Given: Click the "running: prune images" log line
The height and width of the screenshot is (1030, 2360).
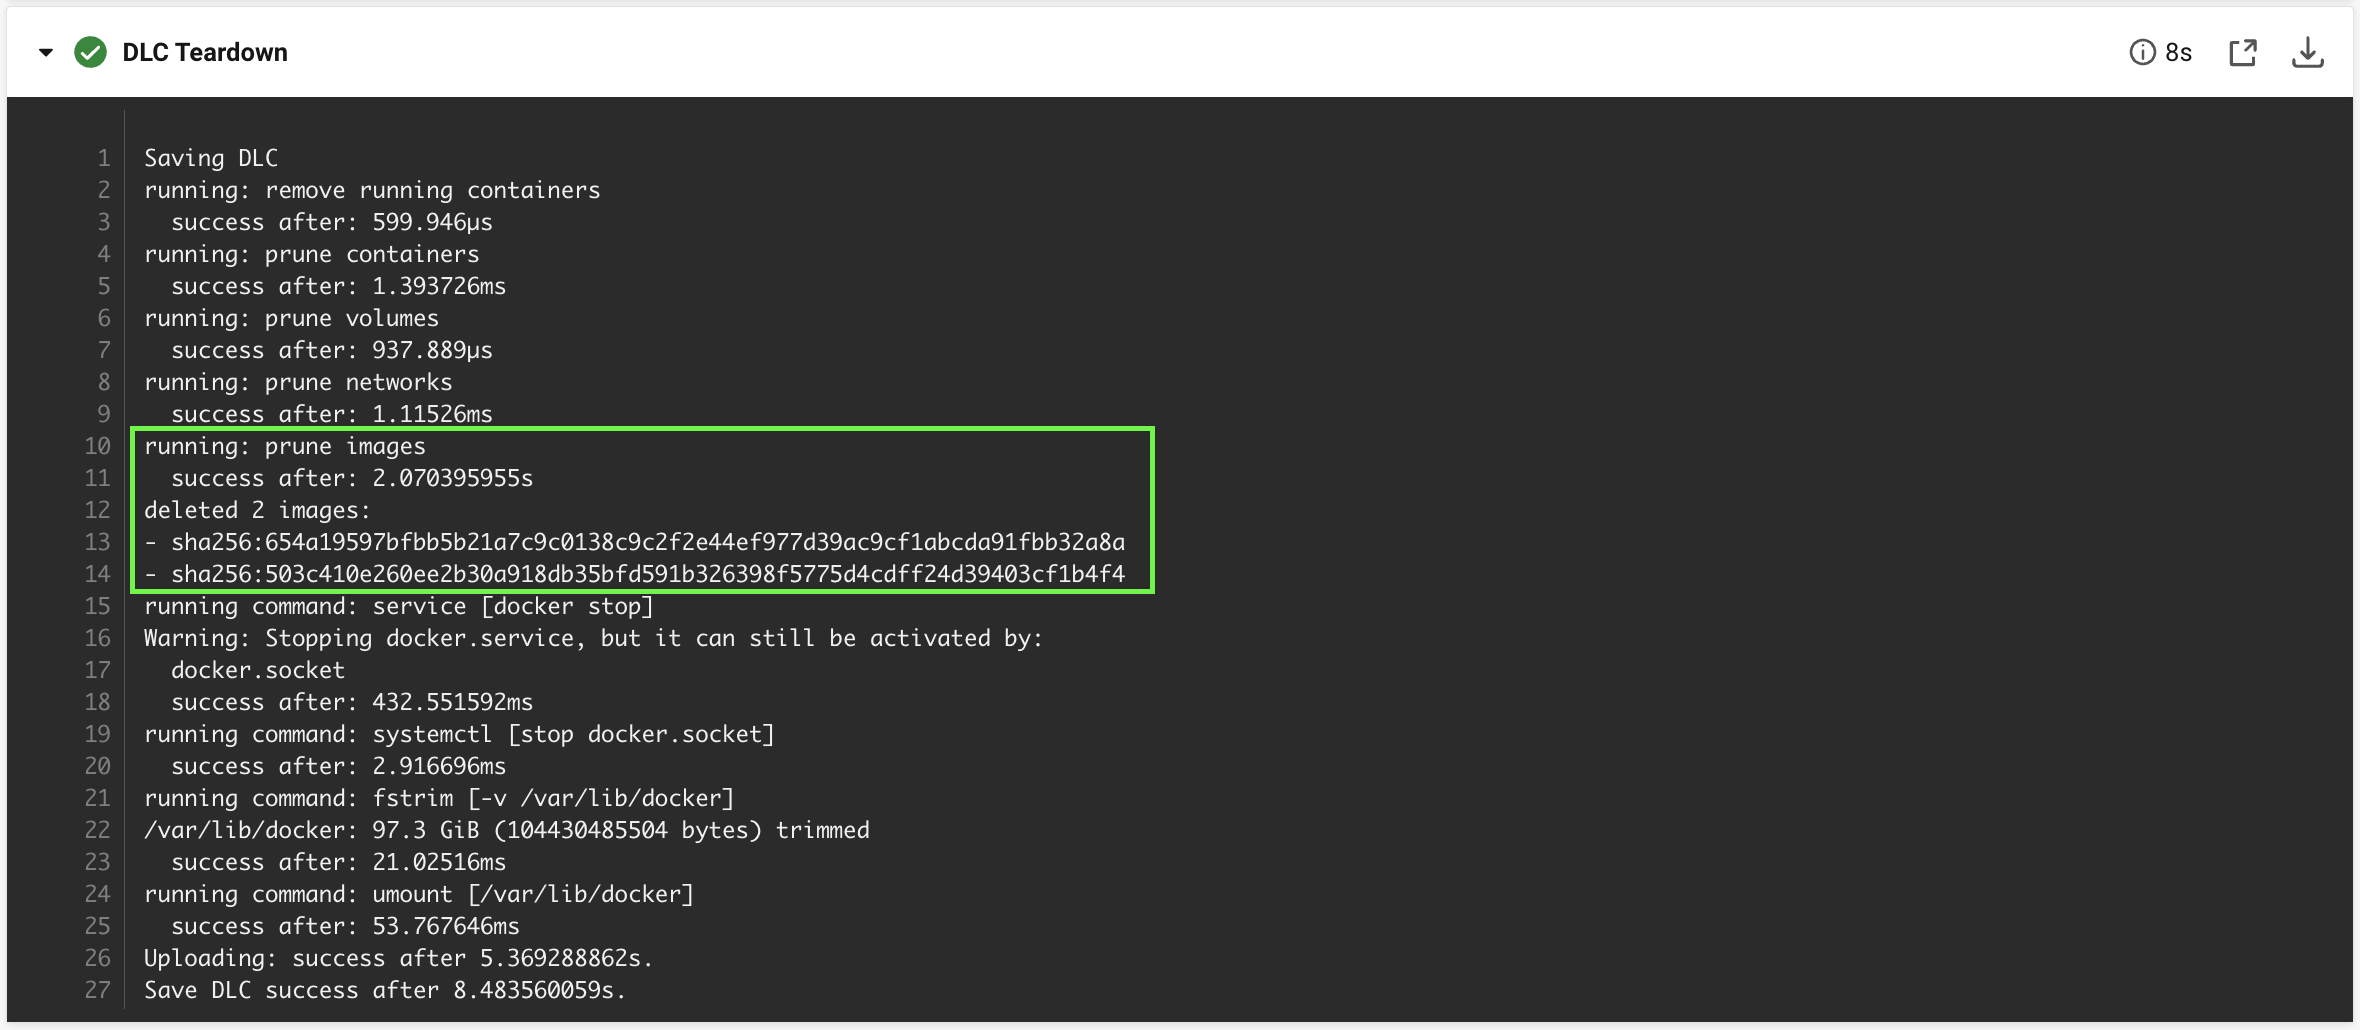Looking at the screenshot, I should click(285, 446).
